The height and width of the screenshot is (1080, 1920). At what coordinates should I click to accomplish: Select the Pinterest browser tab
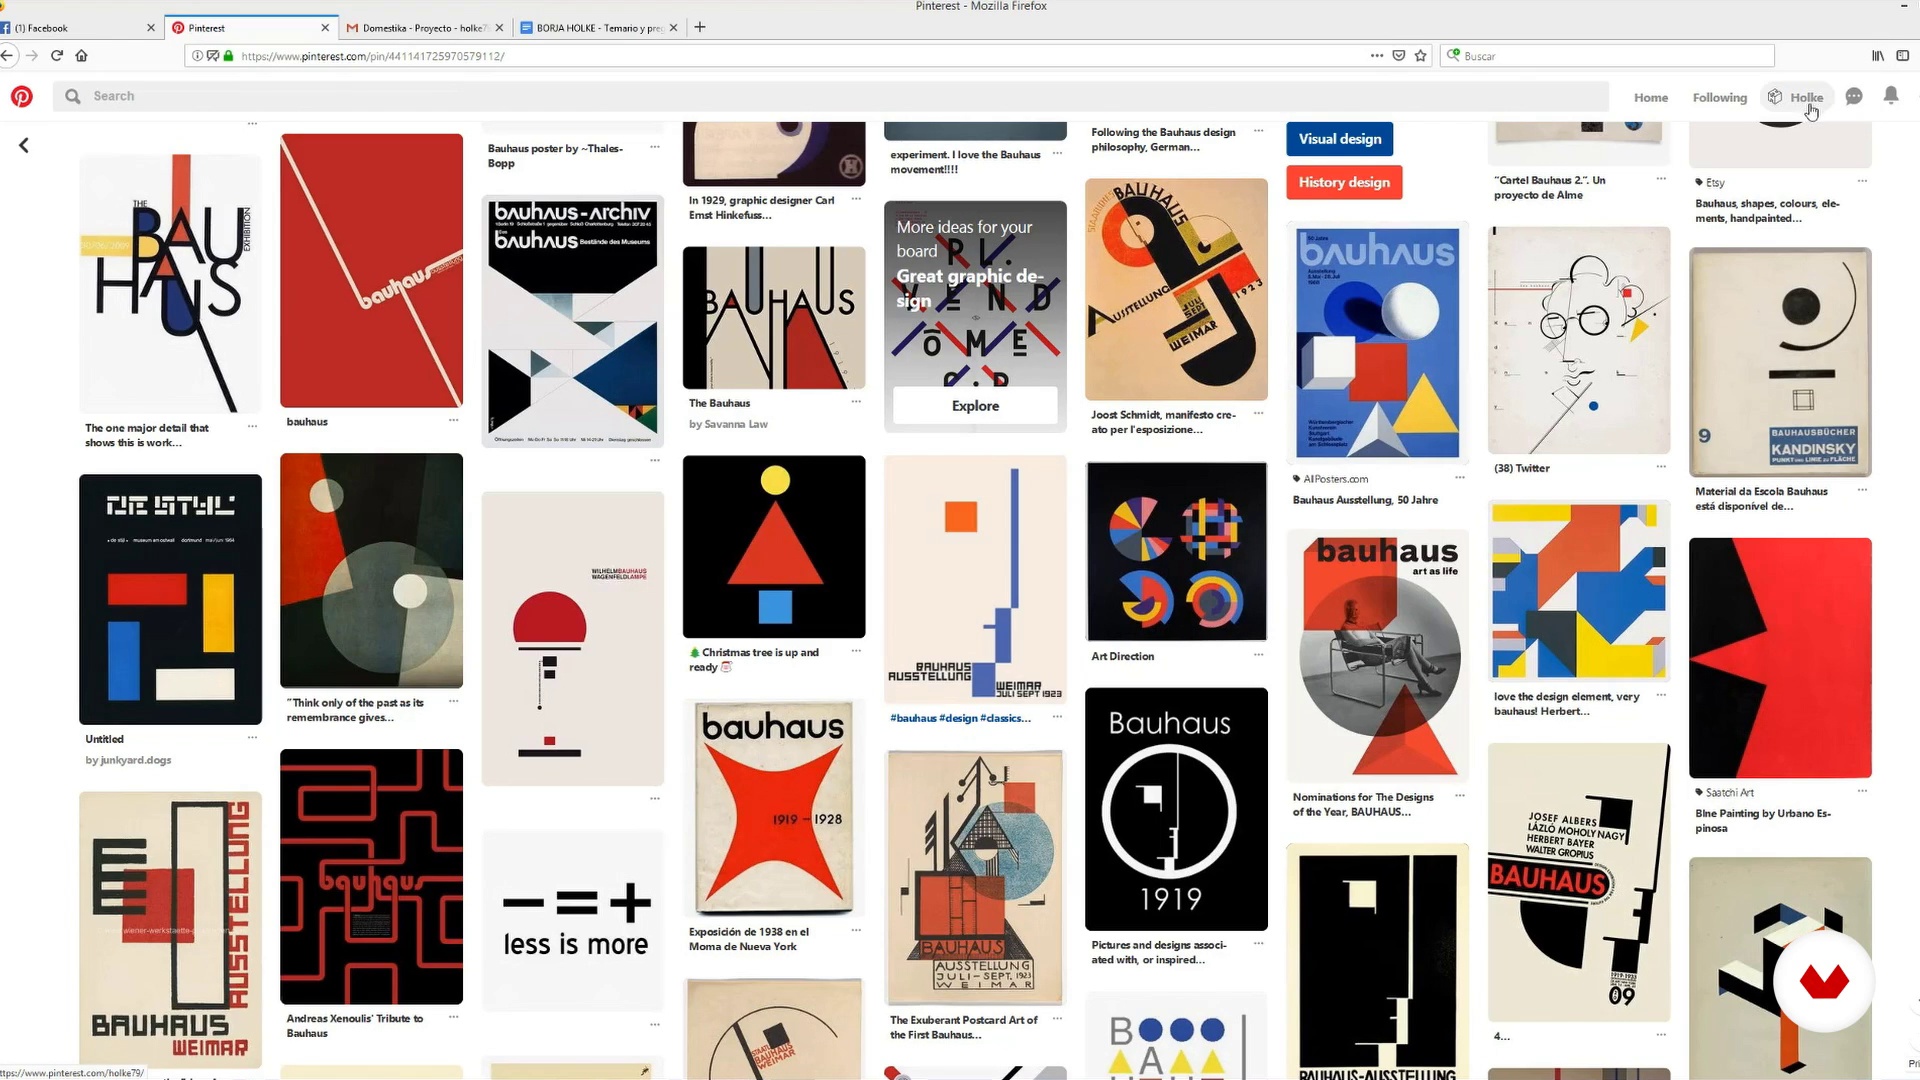pos(252,28)
